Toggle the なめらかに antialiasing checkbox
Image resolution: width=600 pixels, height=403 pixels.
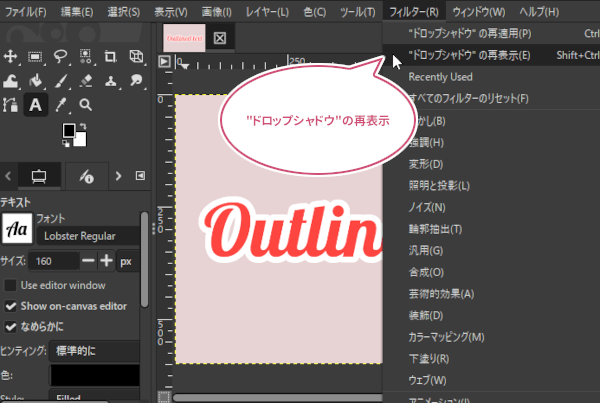[11, 326]
